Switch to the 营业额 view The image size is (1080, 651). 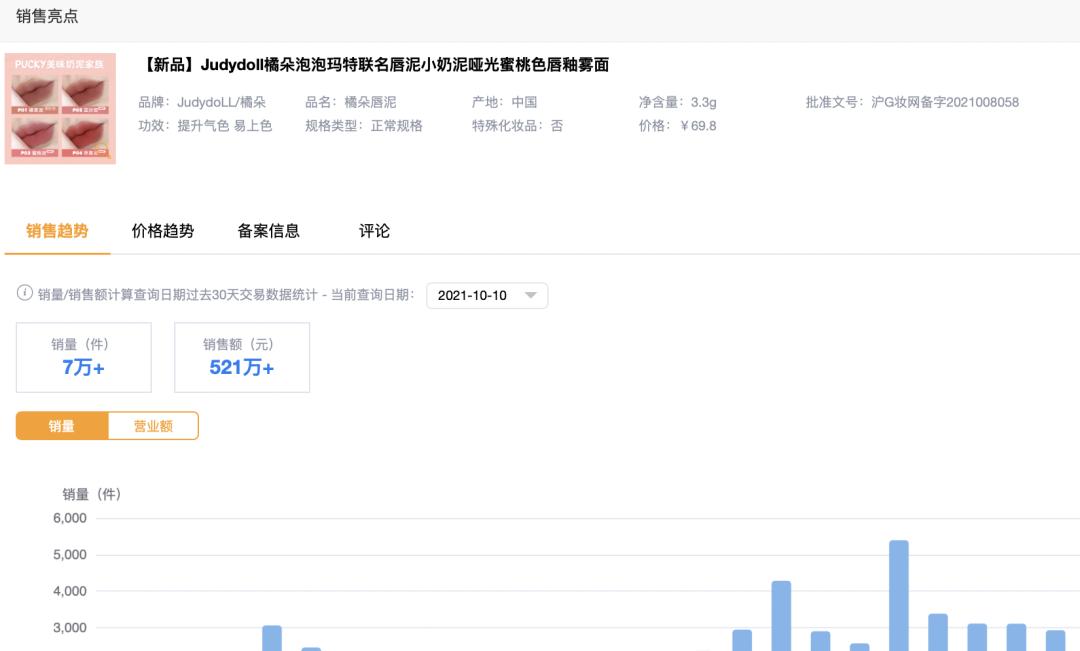[x=153, y=425]
